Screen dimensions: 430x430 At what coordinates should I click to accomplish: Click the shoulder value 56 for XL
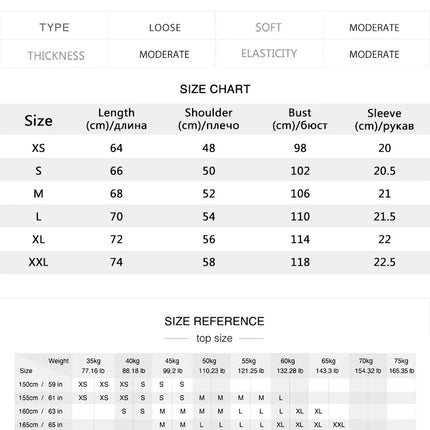pos(209,239)
